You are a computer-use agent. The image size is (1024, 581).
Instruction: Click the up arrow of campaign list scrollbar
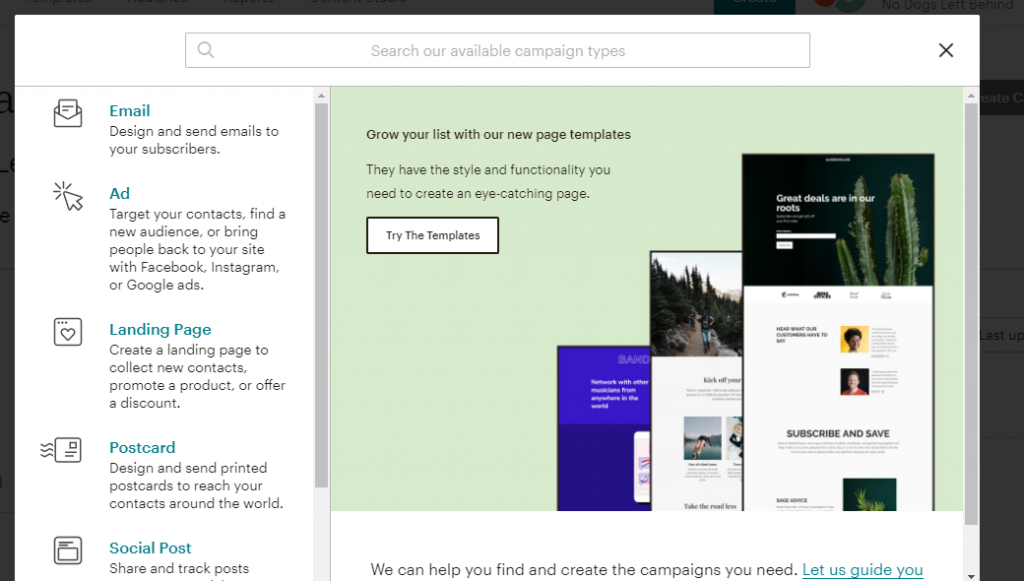(x=321, y=96)
